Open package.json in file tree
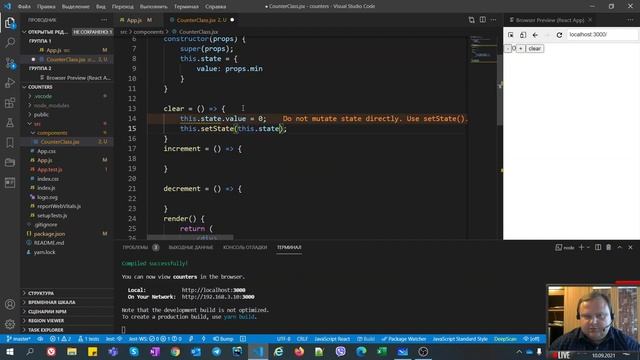 point(49,234)
